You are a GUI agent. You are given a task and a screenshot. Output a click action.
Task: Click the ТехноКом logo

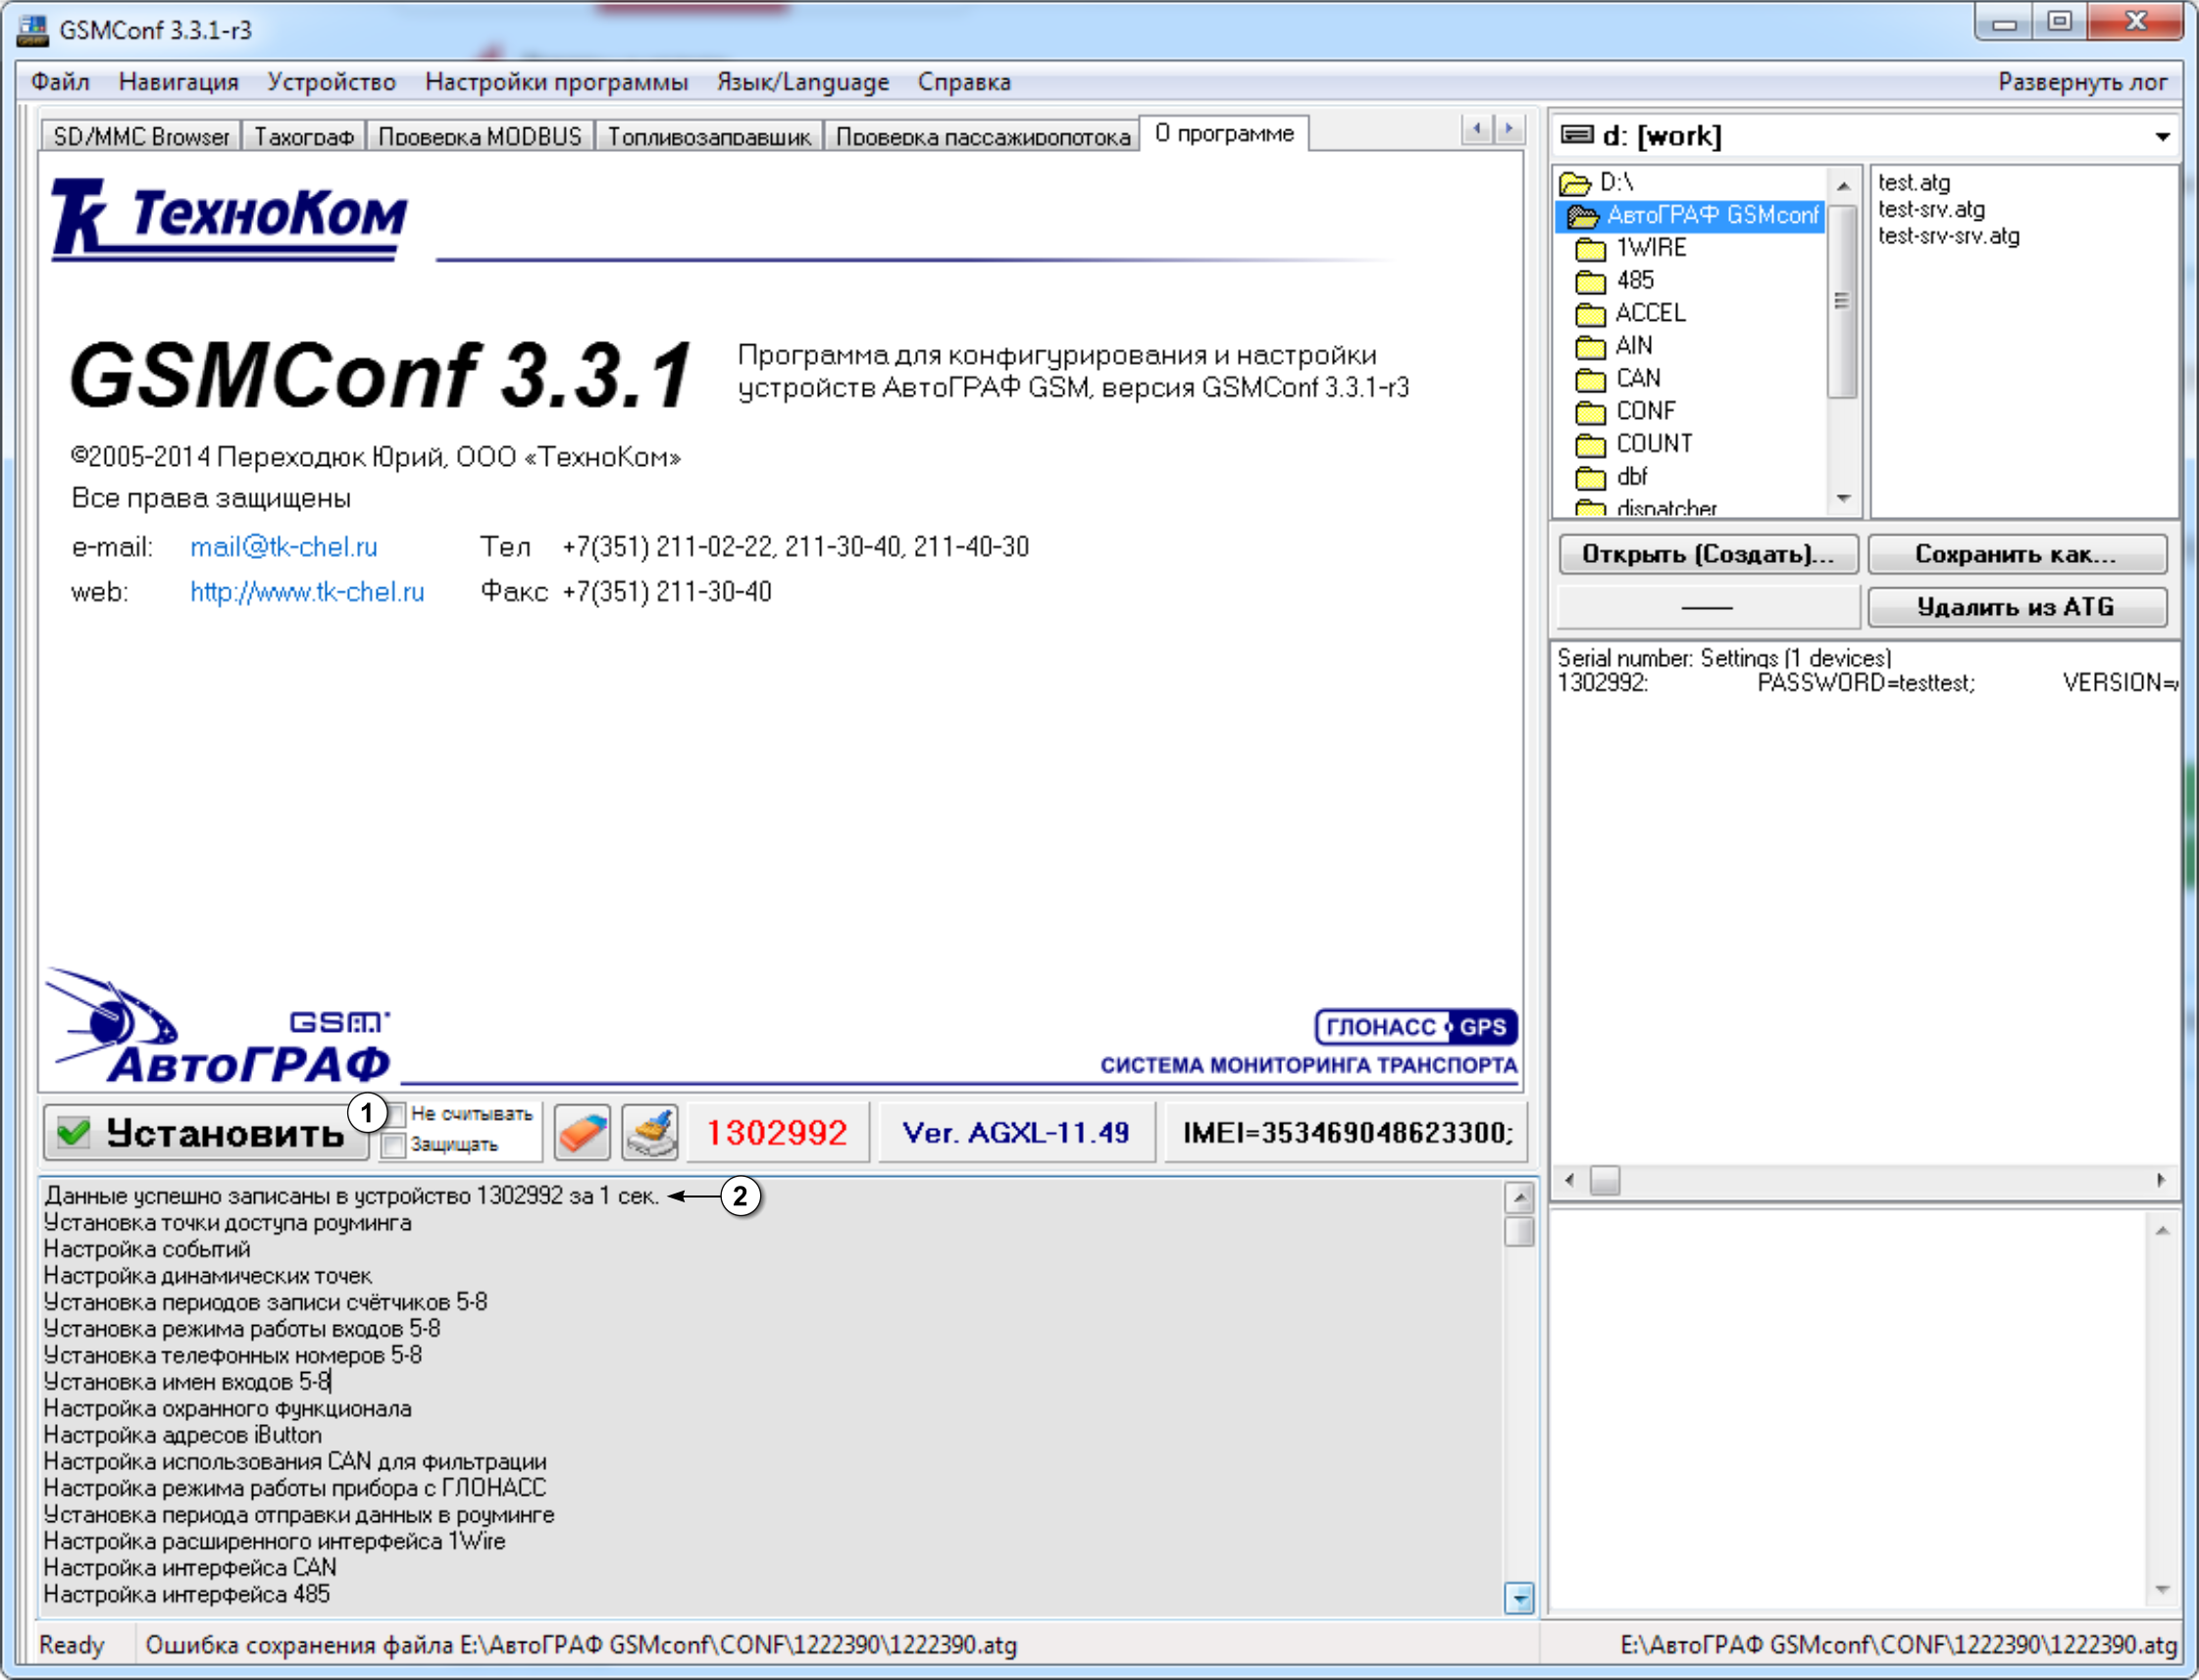click(229, 219)
